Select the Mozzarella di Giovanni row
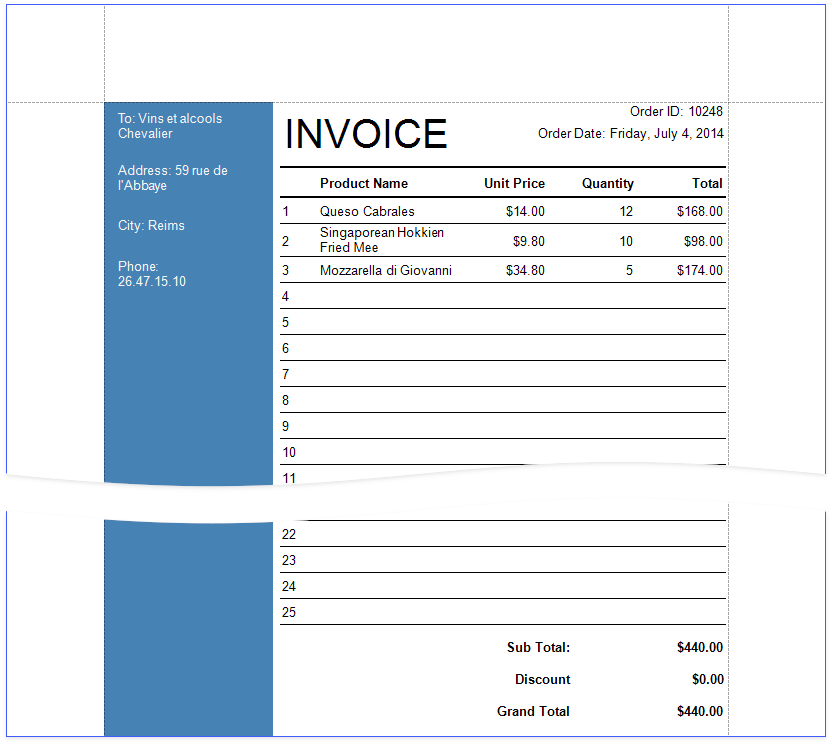 pos(386,270)
